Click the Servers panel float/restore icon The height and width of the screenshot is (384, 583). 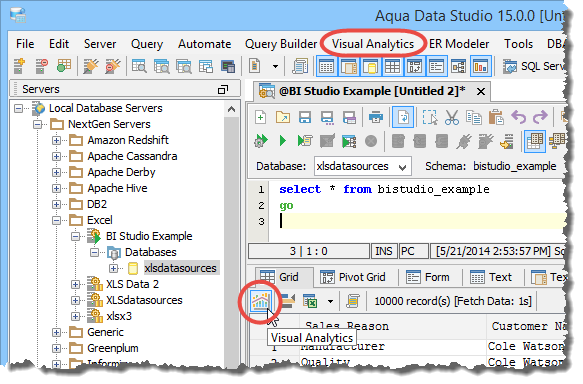(223, 90)
